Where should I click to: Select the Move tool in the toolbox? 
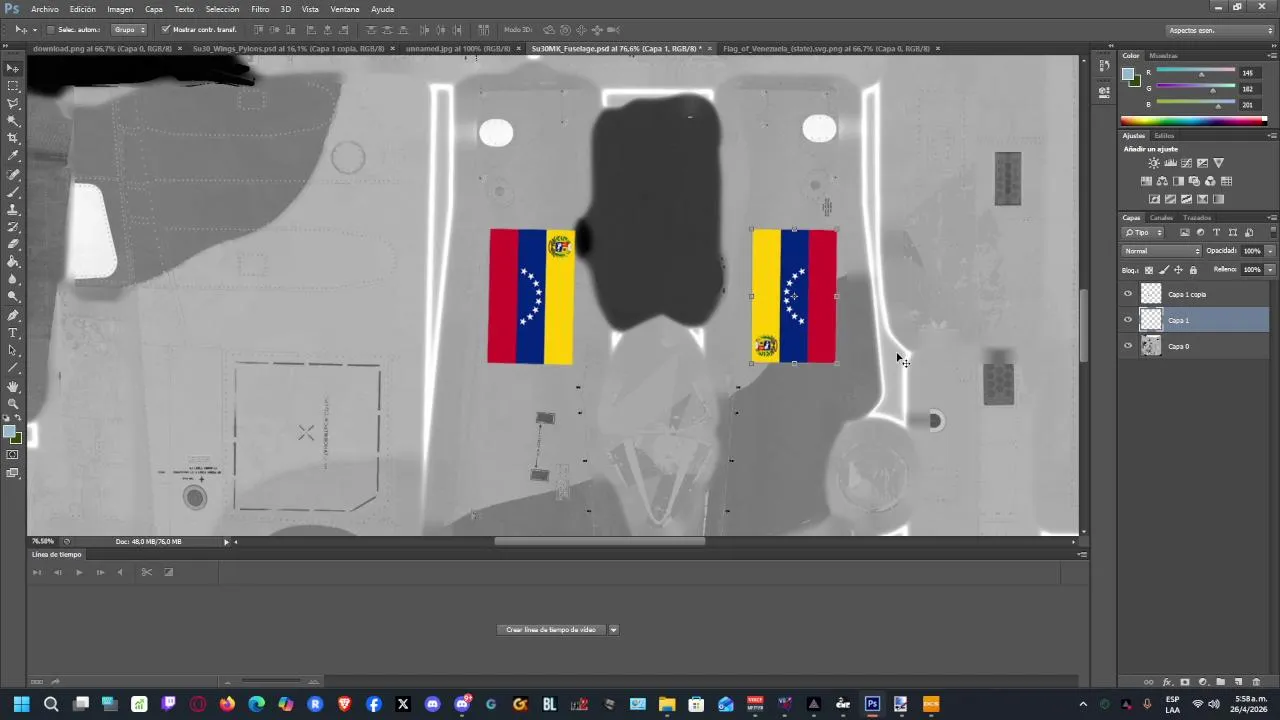[x=13, y=68]
